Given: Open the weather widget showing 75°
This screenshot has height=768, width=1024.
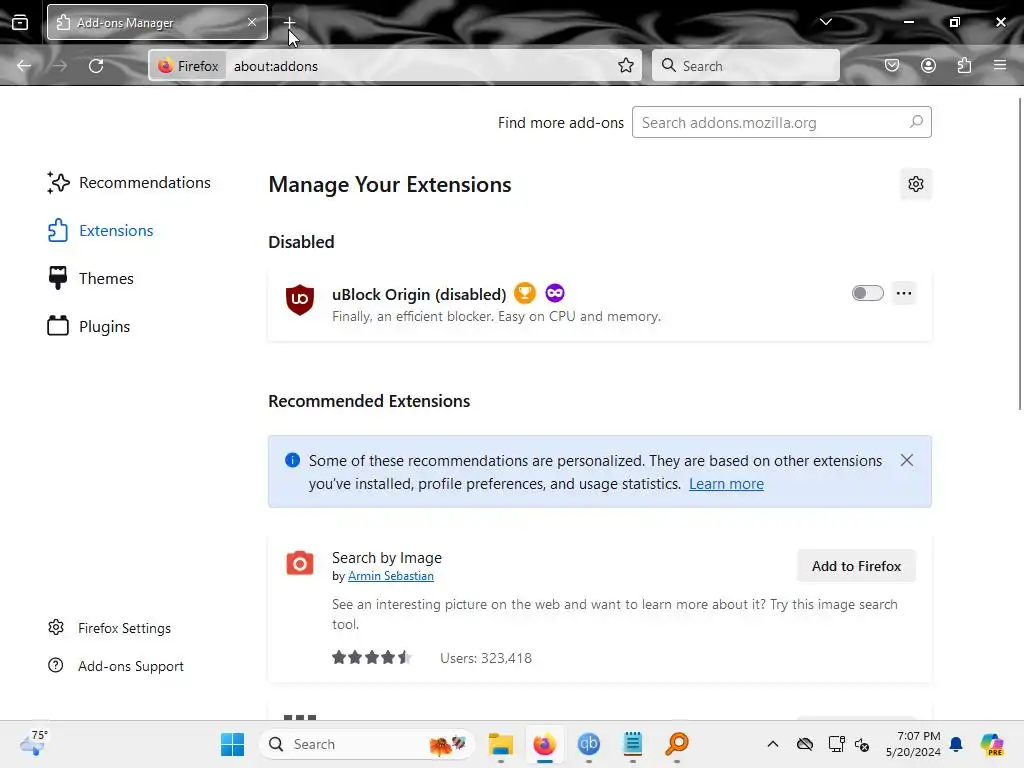Looking at the screenshot, I should 33,744.
